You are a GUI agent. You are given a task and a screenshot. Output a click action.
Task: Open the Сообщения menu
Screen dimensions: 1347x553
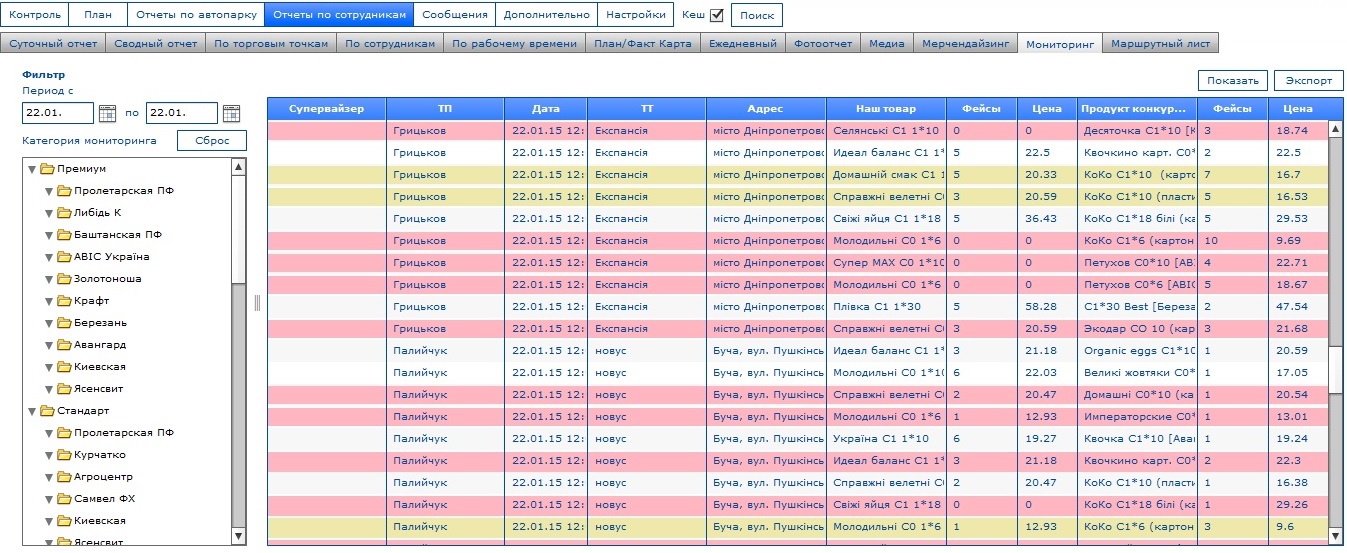pos(455,15)
